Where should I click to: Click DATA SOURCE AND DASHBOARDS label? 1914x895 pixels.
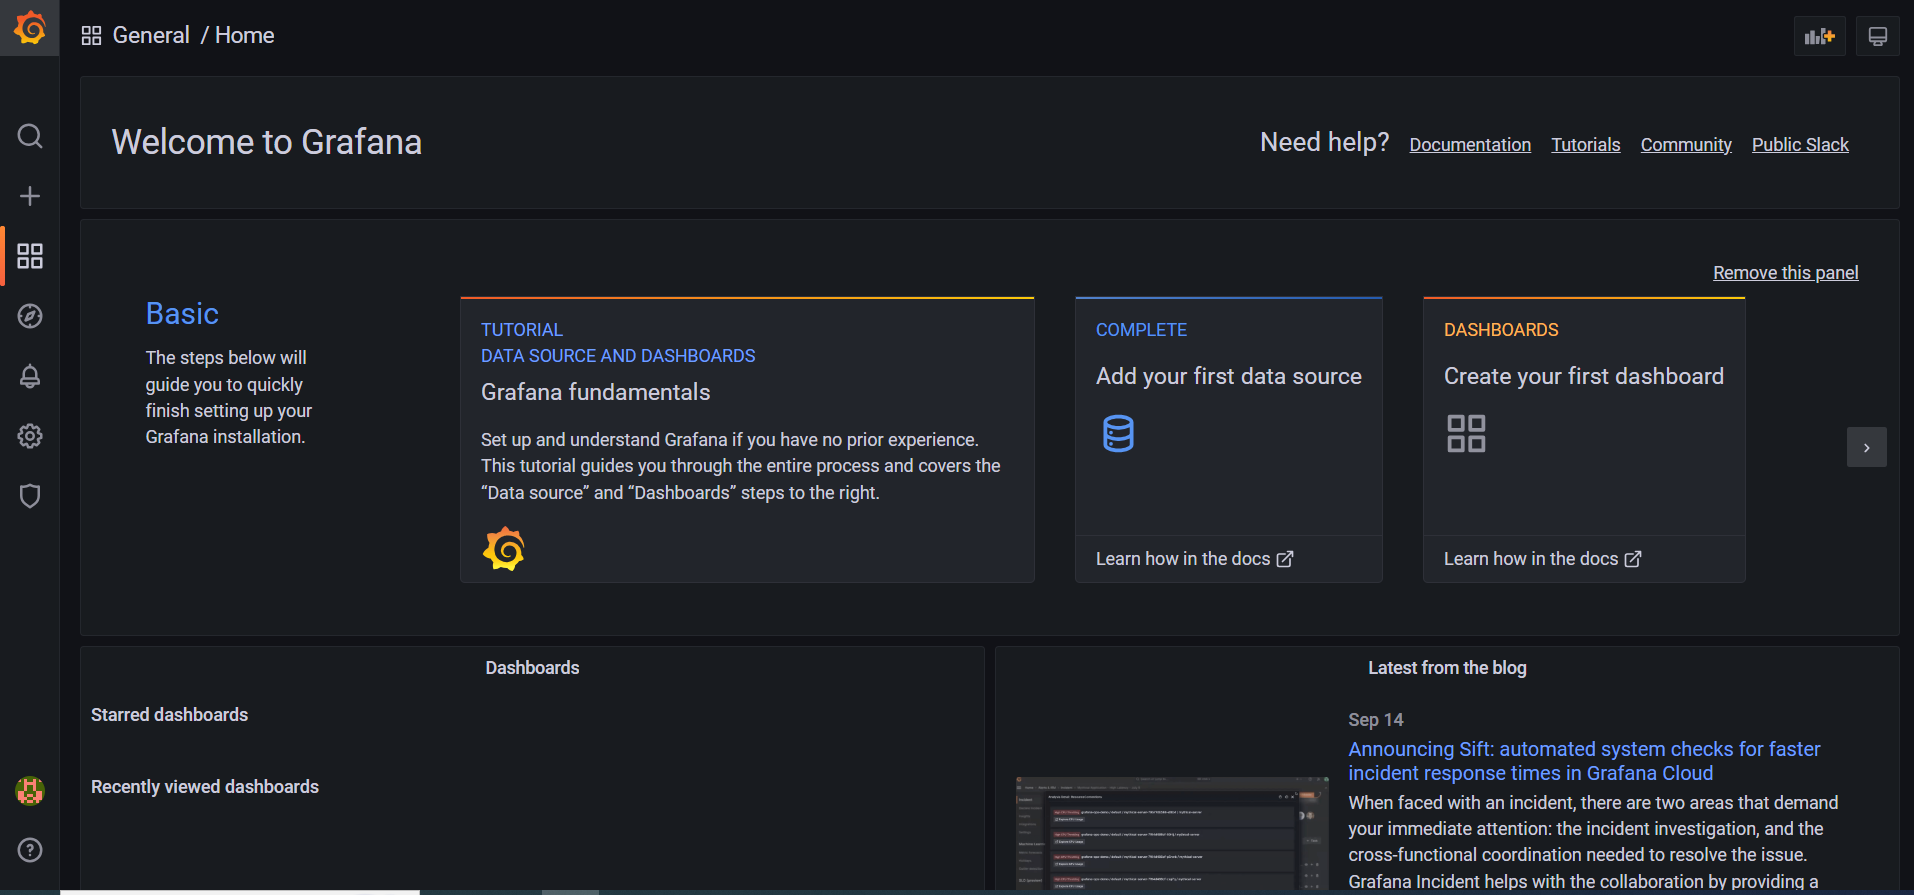618,356
